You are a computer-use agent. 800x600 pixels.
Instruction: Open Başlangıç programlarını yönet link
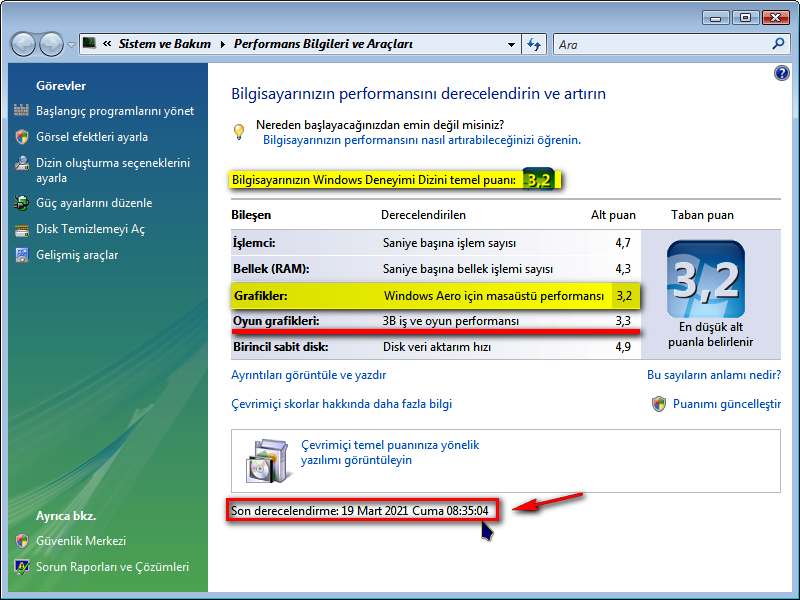point(115,111)
